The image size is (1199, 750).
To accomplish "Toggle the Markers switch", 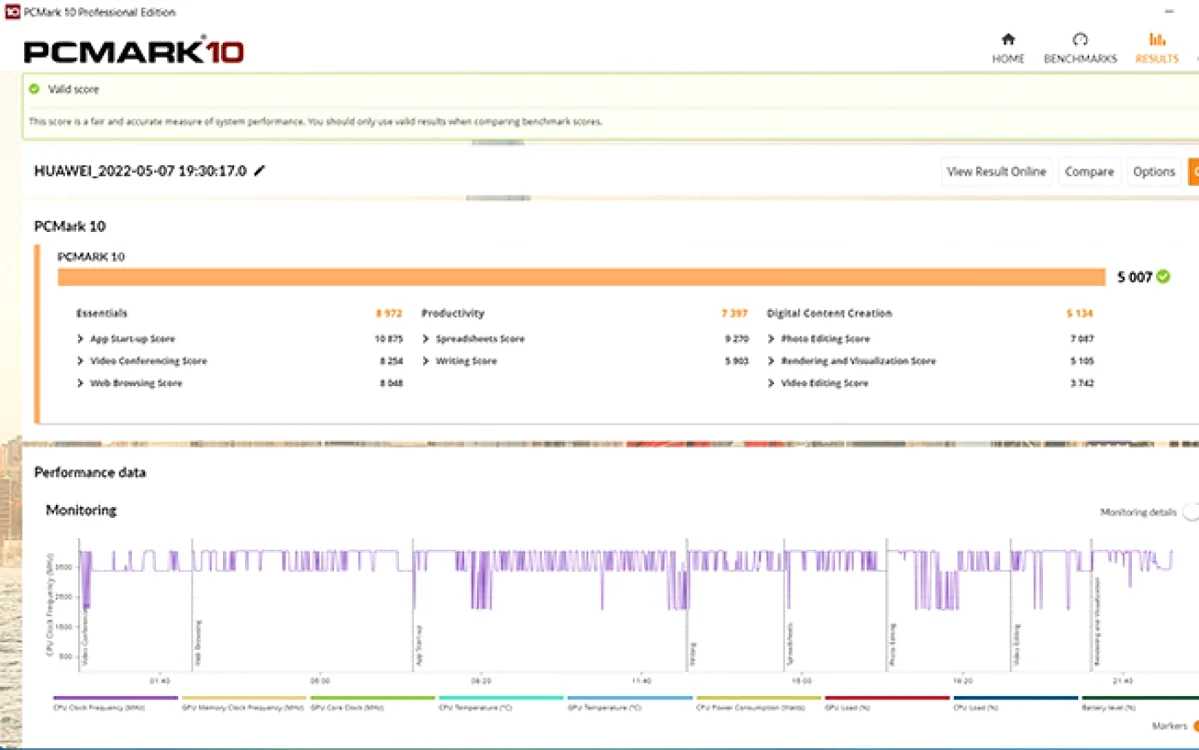I will [1195, 726].
